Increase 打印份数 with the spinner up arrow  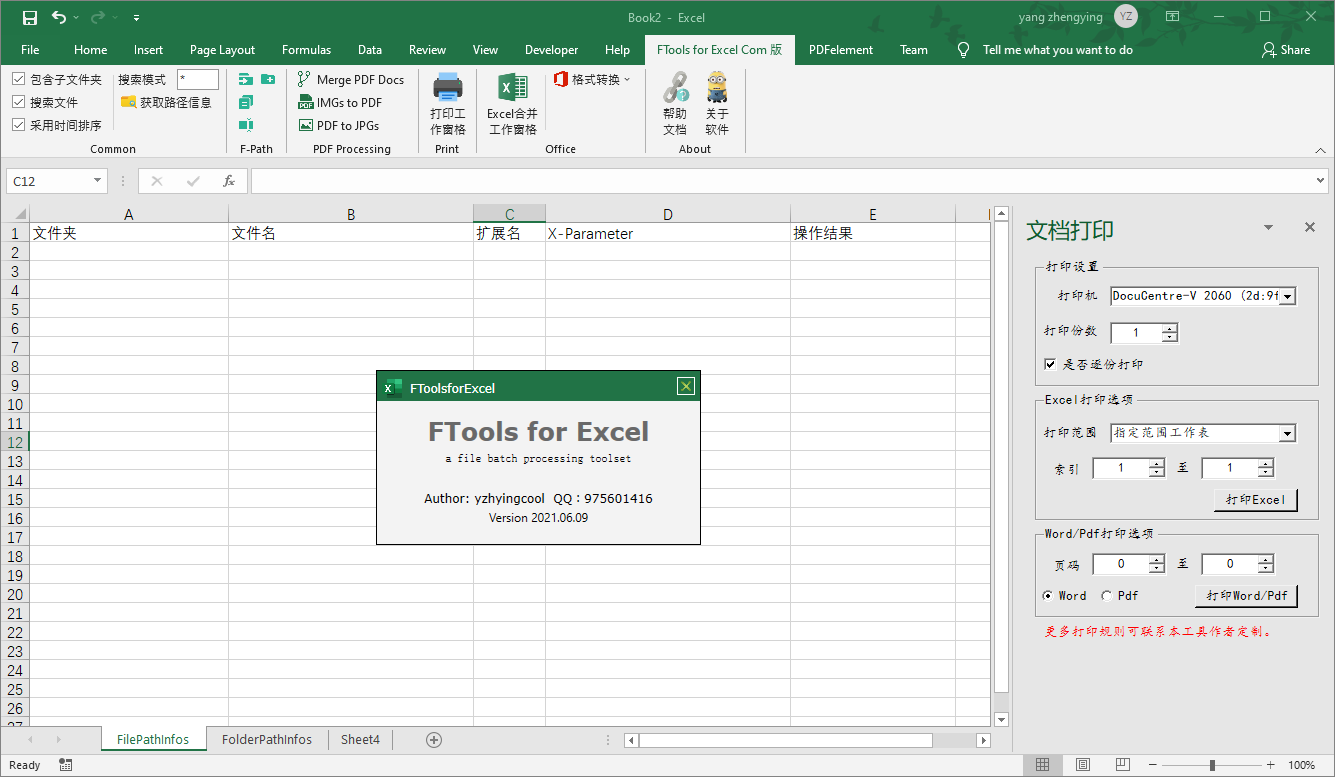pos(1170,328)
